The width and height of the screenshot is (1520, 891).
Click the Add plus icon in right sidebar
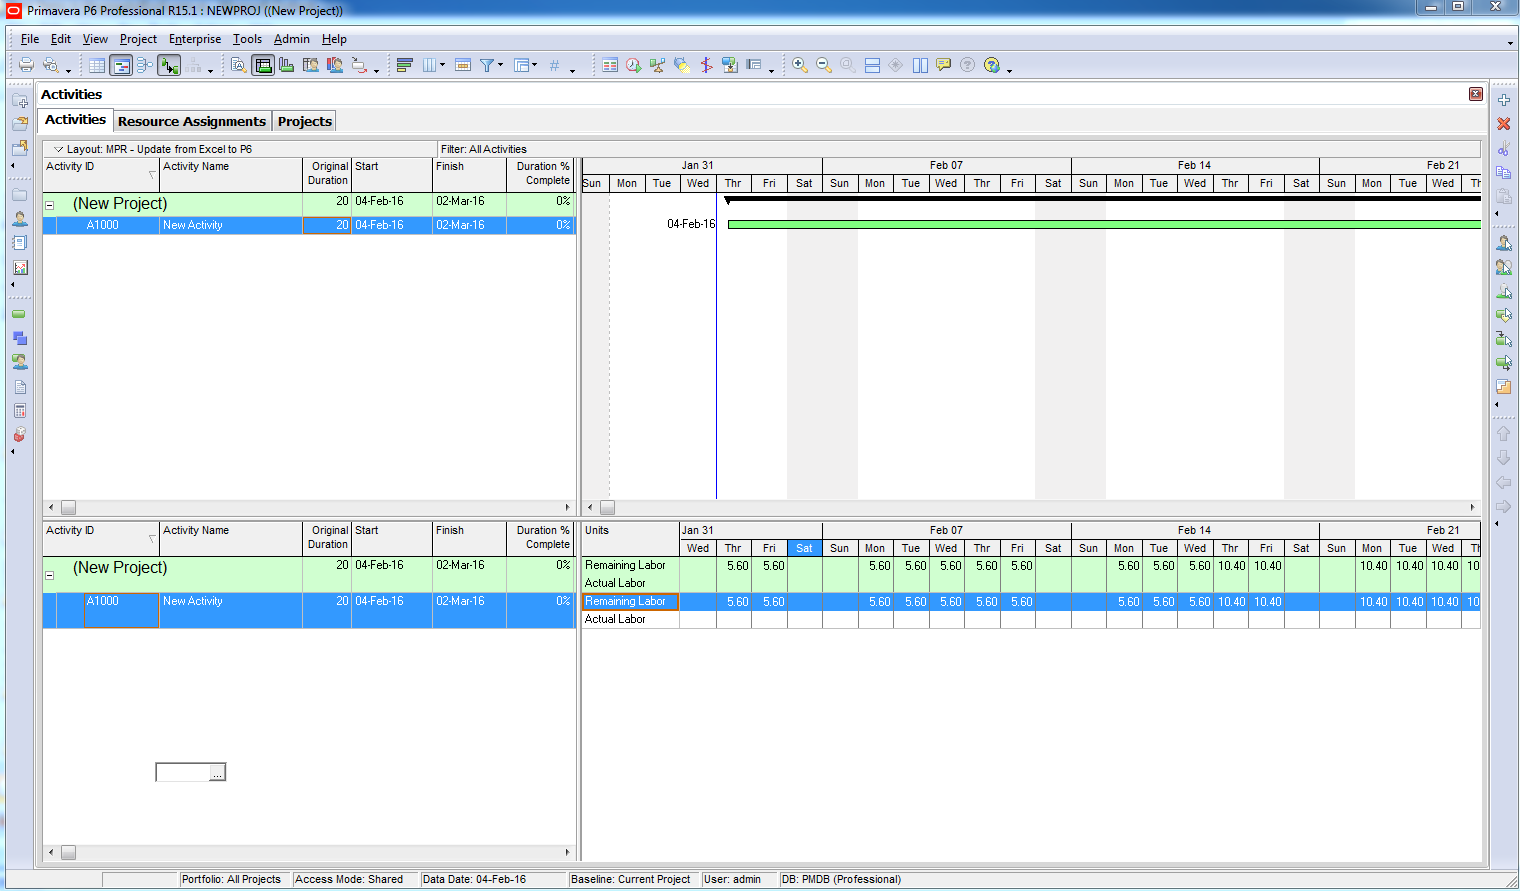pyautogui.click(x=1503, y=100)
